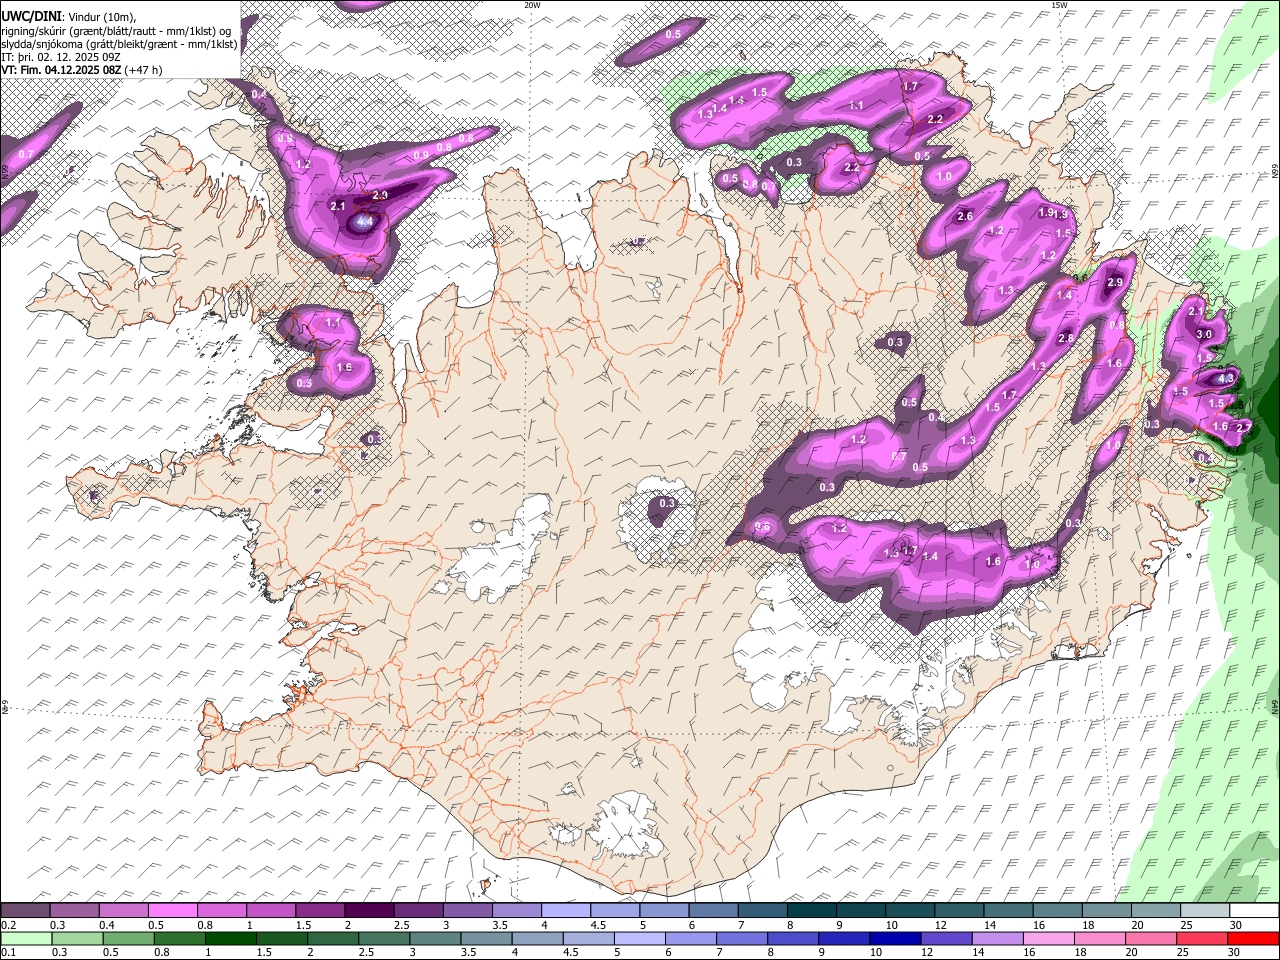The width and height of the screenshot is (1280, 960).
Task: Click the 3.0 snowfall value on the map
Action: pyautogui.click(x=1204, y=334)
